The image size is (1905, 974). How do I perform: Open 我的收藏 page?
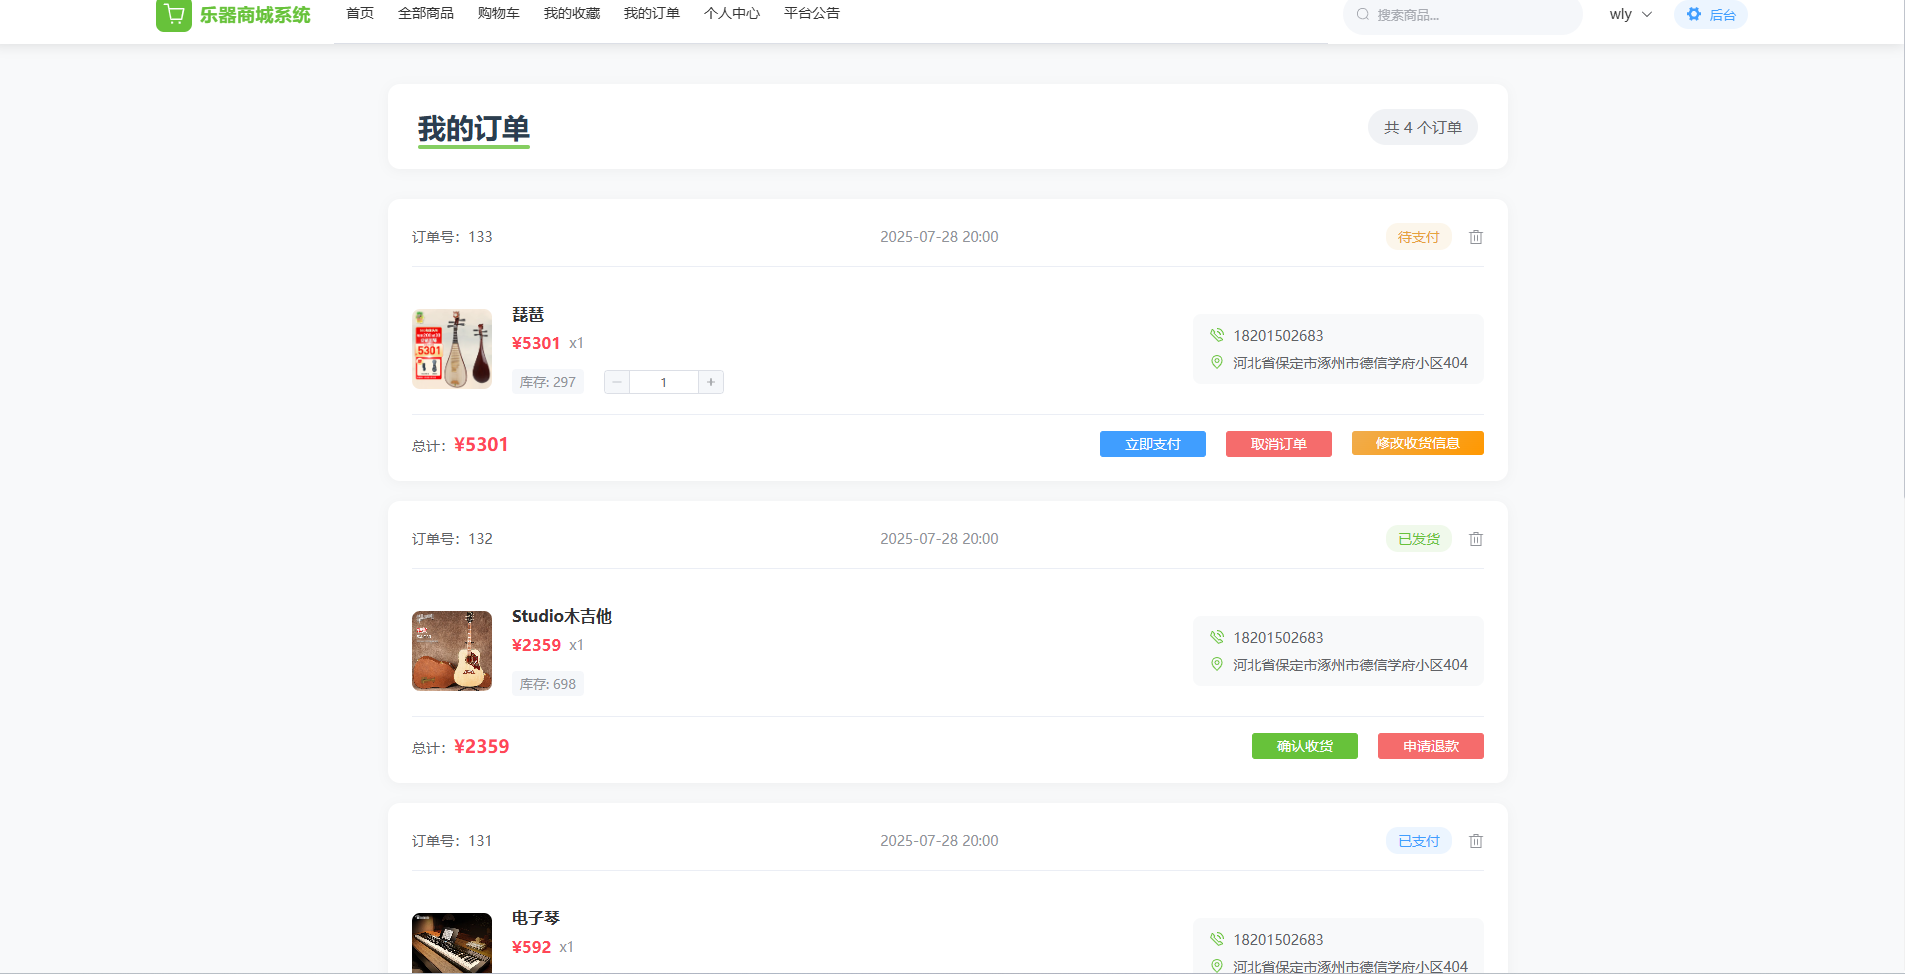tap(571, 13)
